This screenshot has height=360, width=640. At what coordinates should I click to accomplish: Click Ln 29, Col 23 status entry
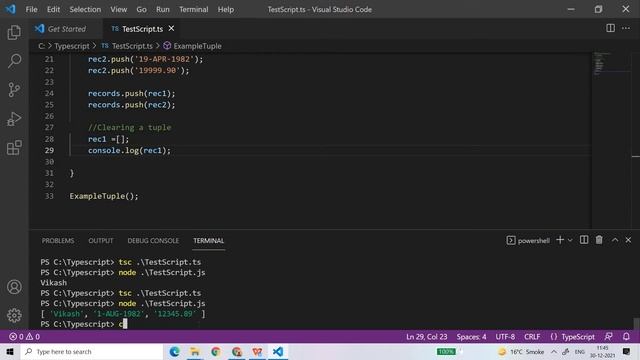427,337
